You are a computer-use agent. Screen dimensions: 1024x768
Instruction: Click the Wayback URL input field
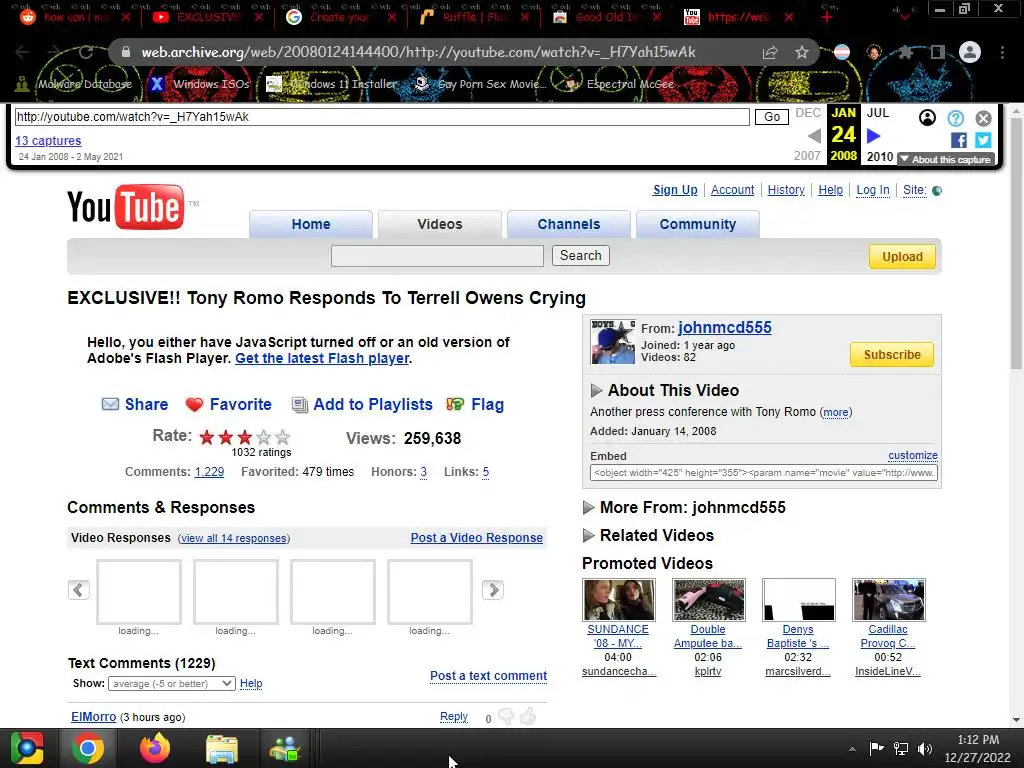(x=382, y=117)
